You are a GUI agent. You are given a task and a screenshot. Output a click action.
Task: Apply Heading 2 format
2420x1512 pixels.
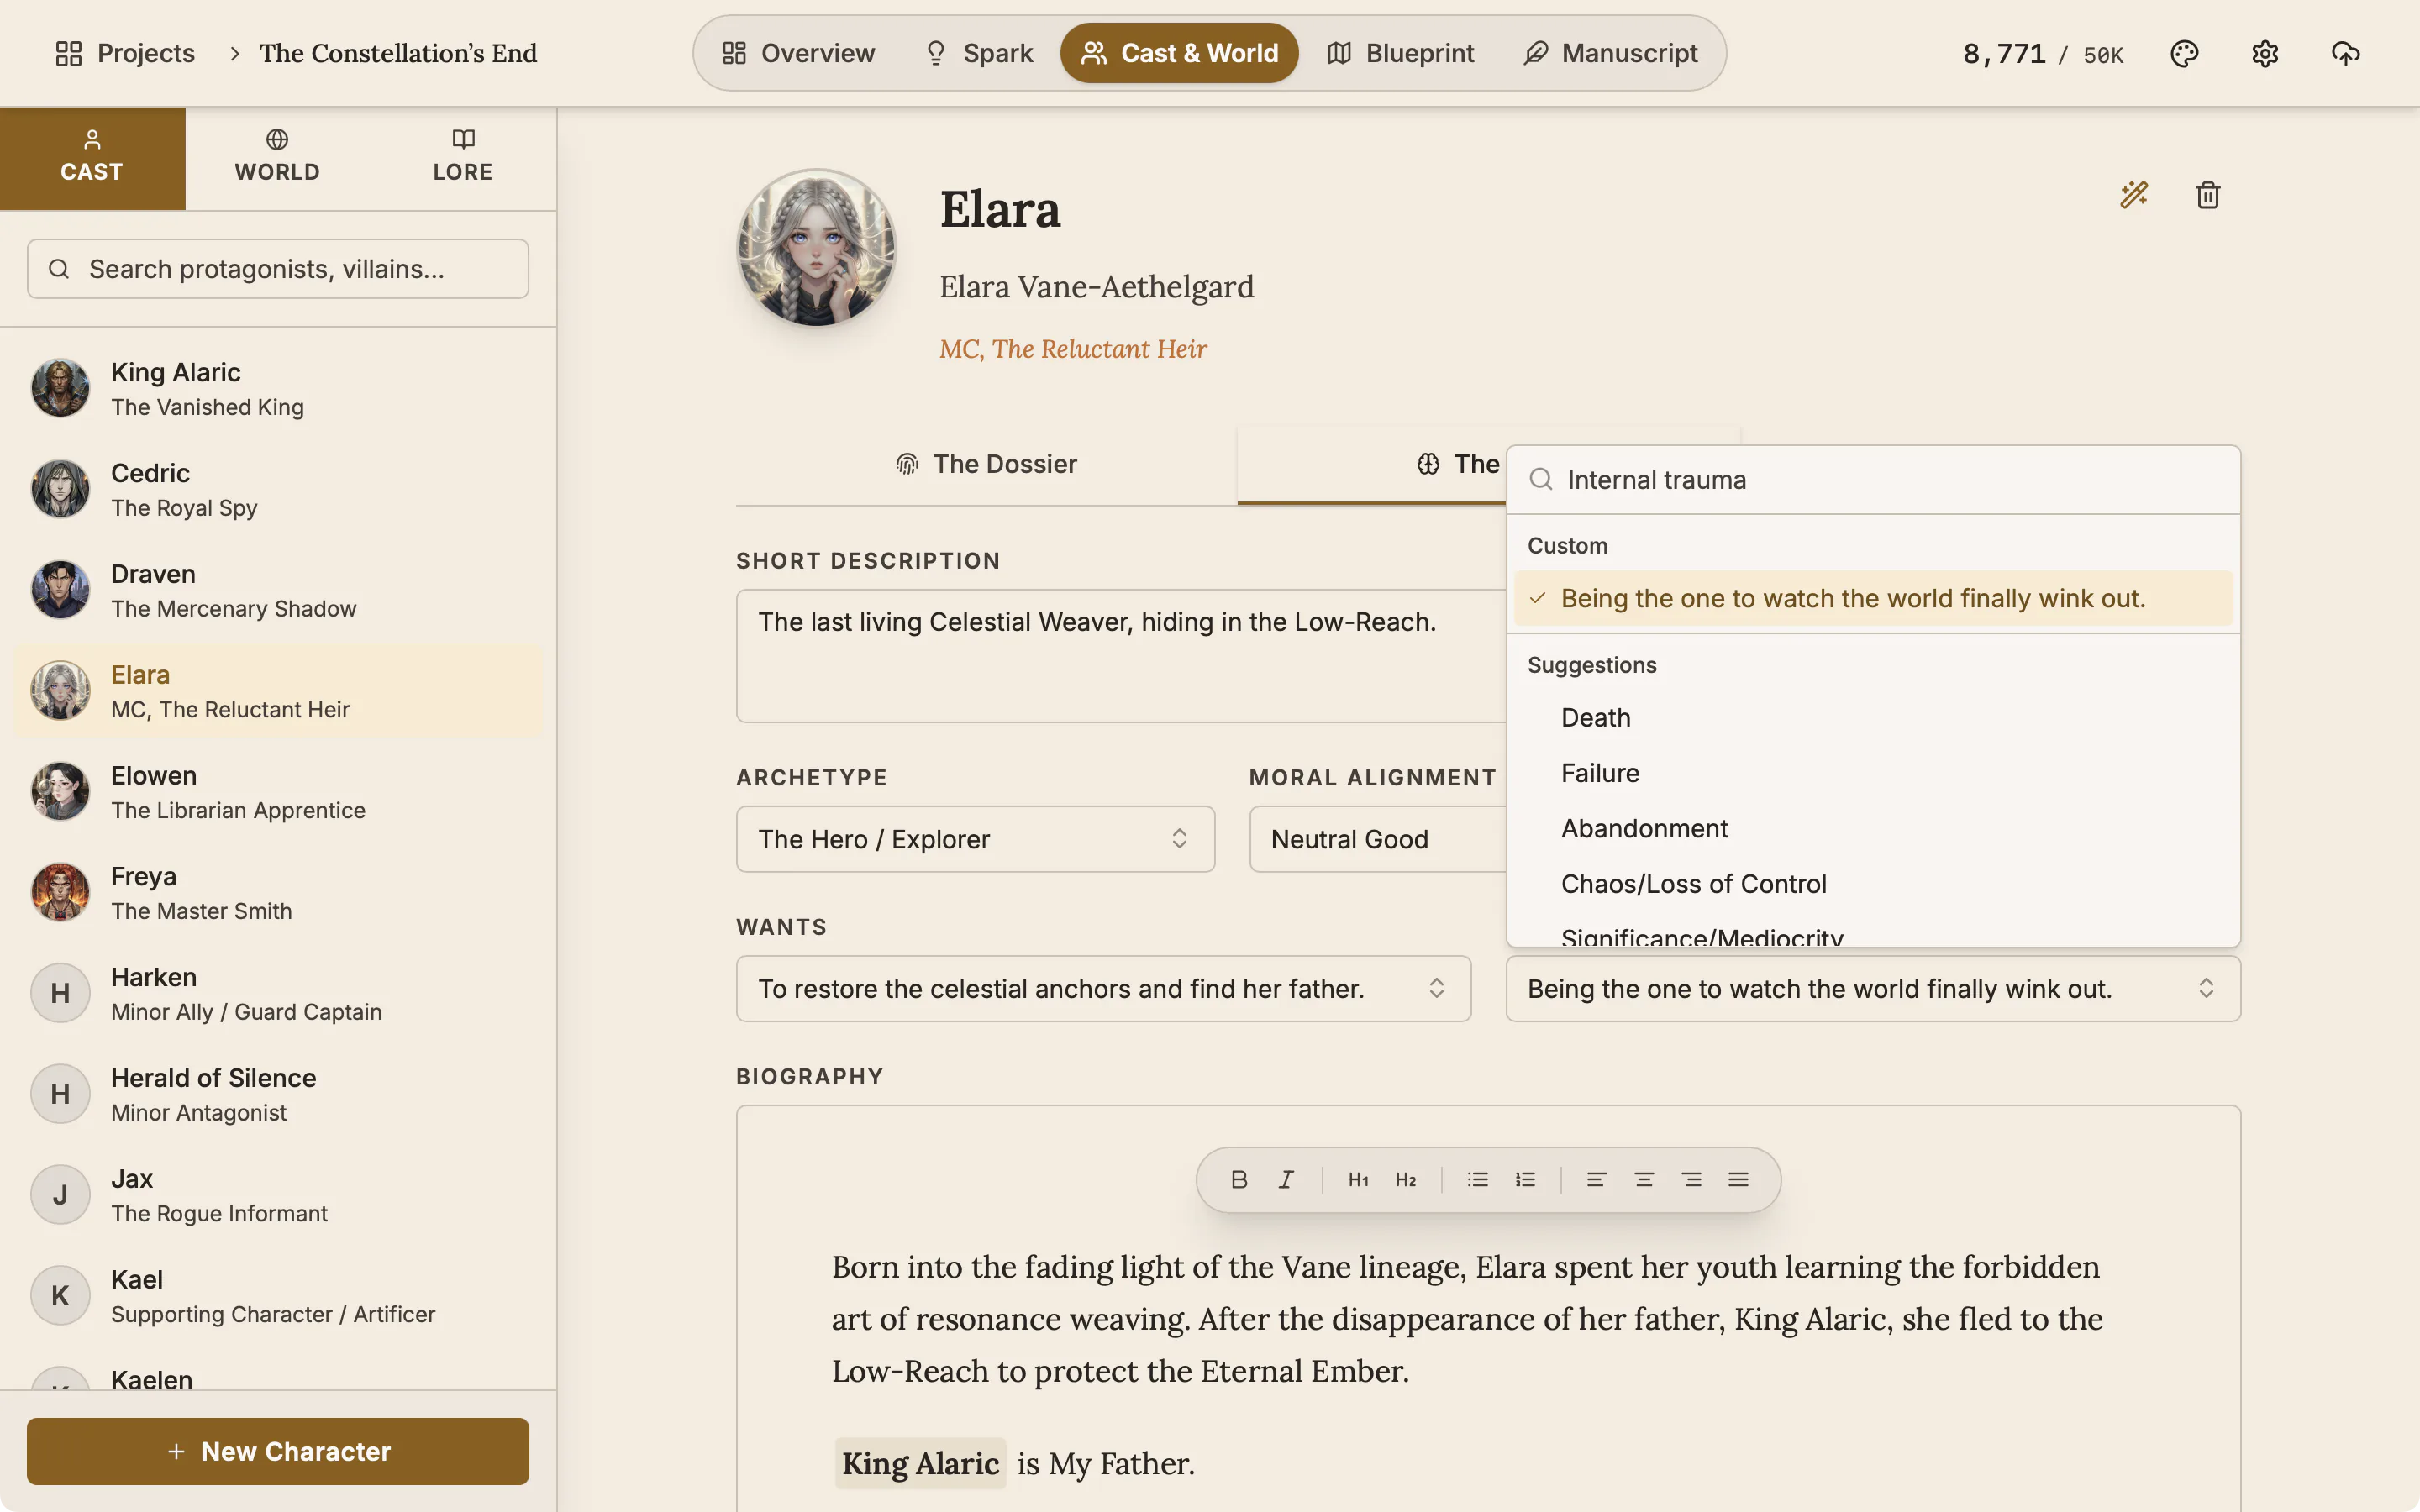click(1406, 1179)
